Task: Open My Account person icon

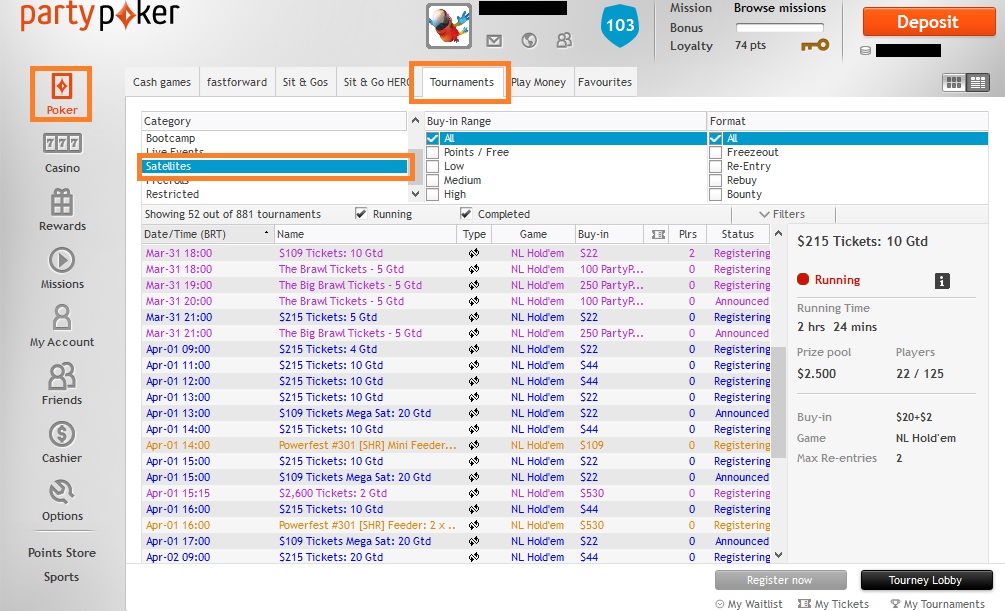Action: click(62, 317)
